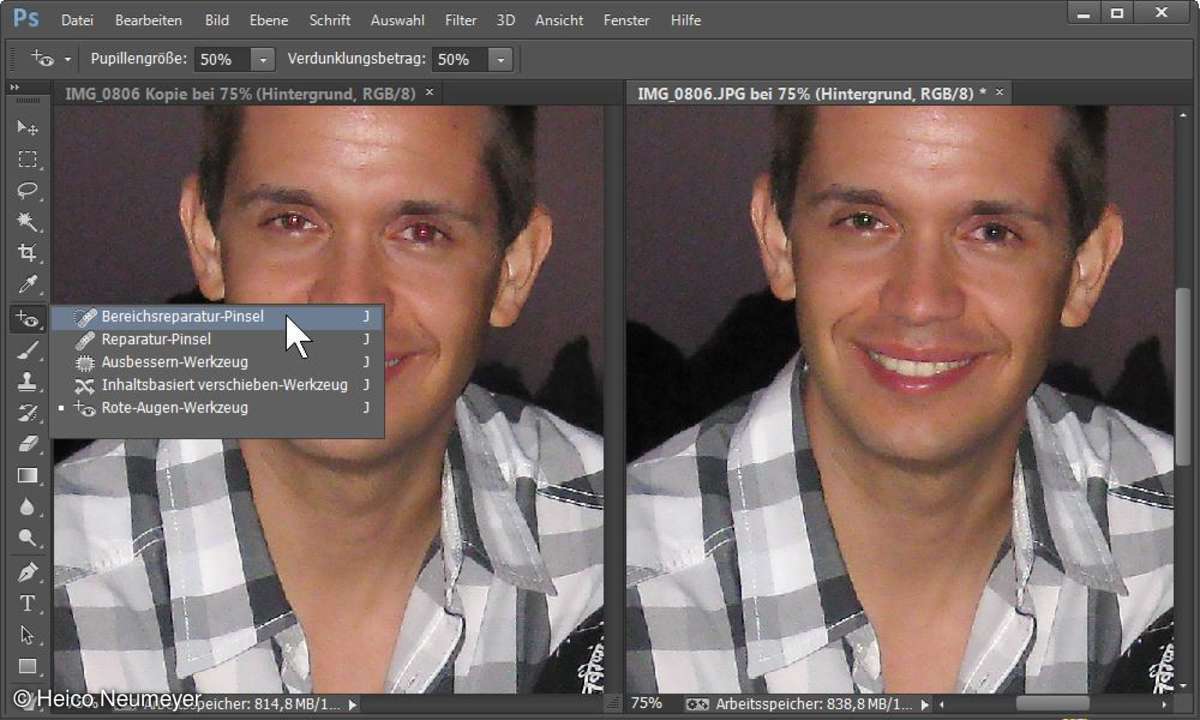
Task: Open the 3D menu
Action: pos(505,20)
